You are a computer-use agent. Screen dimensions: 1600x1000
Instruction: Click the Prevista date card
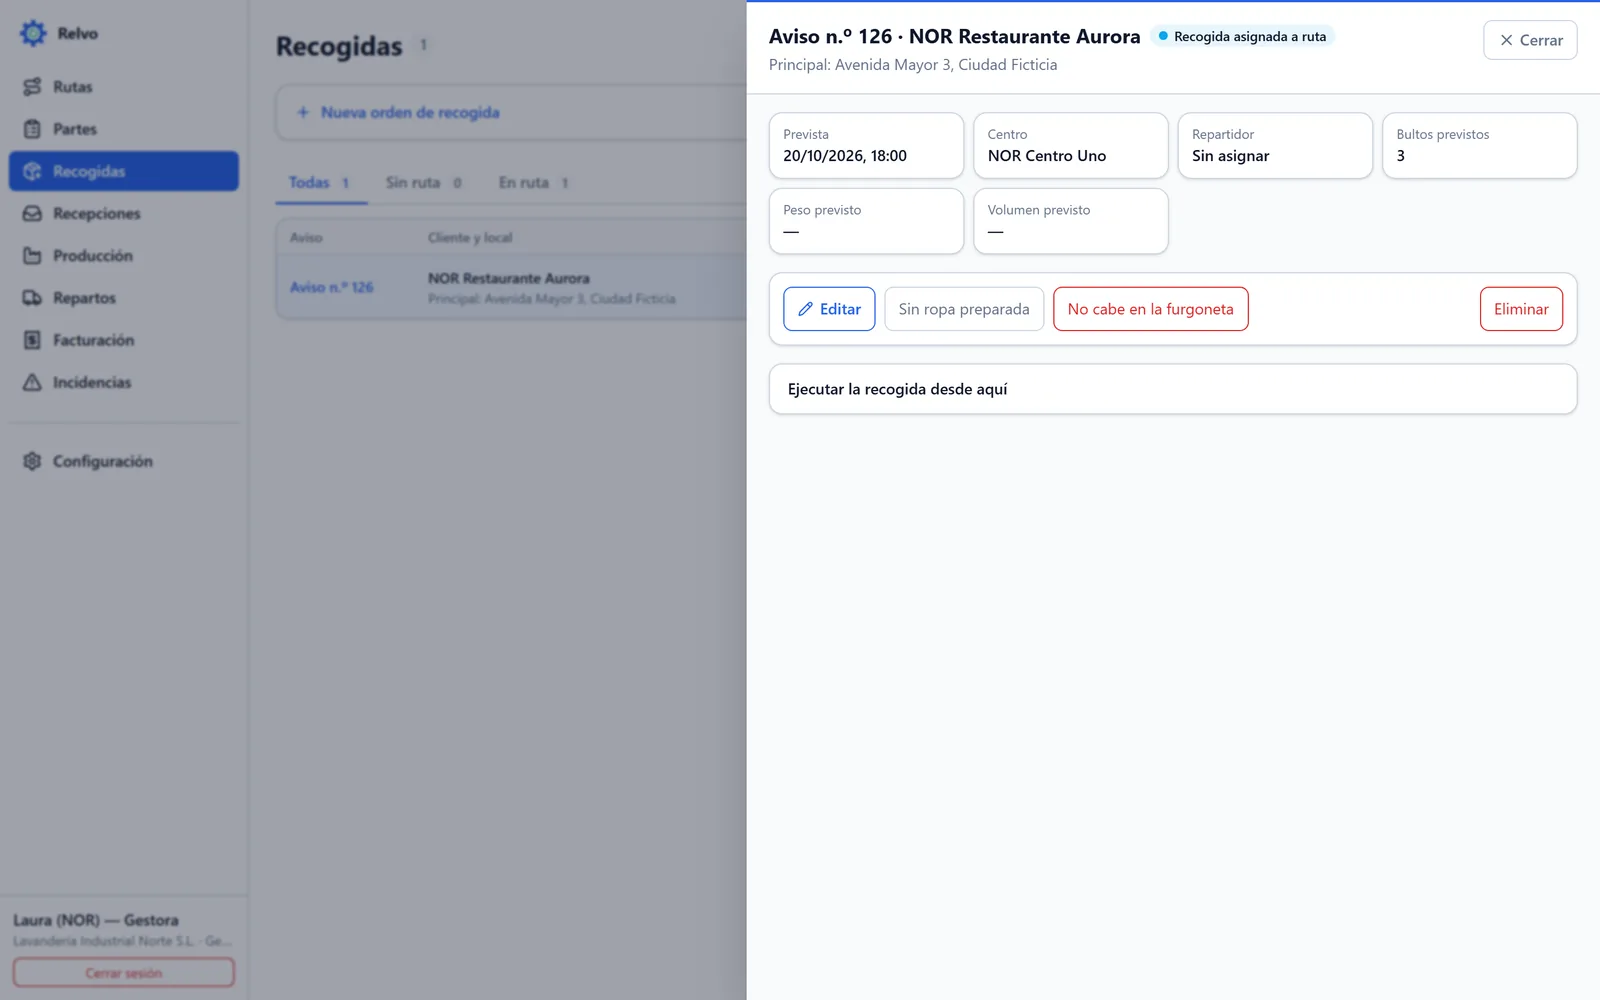[x=866, y=146]
